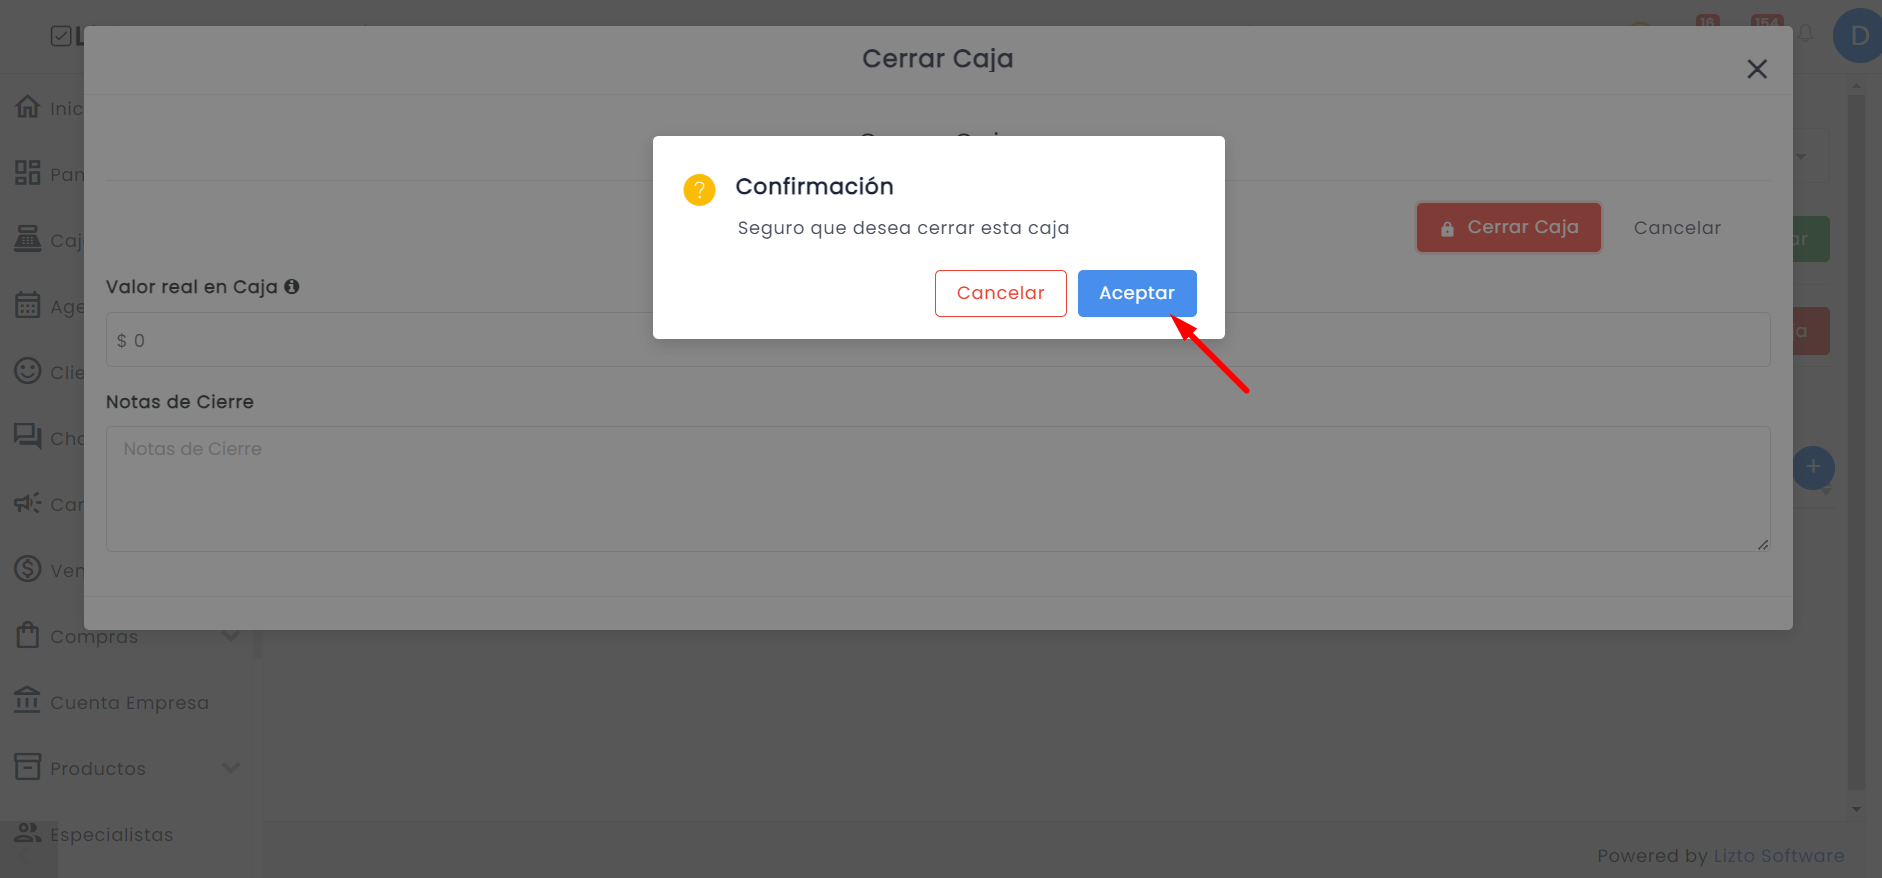Expand the Productos submenu chevron
The height and width of the screenshot is (878, 1882).
pos(231,768)
